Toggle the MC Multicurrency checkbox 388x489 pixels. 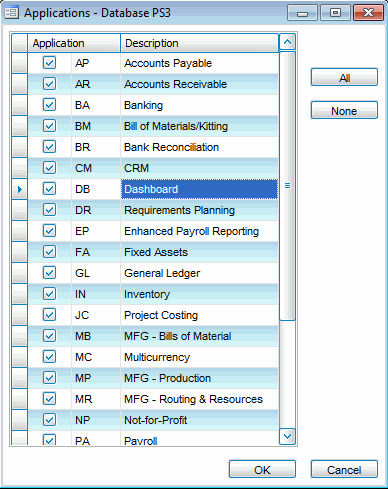point(49,357)
